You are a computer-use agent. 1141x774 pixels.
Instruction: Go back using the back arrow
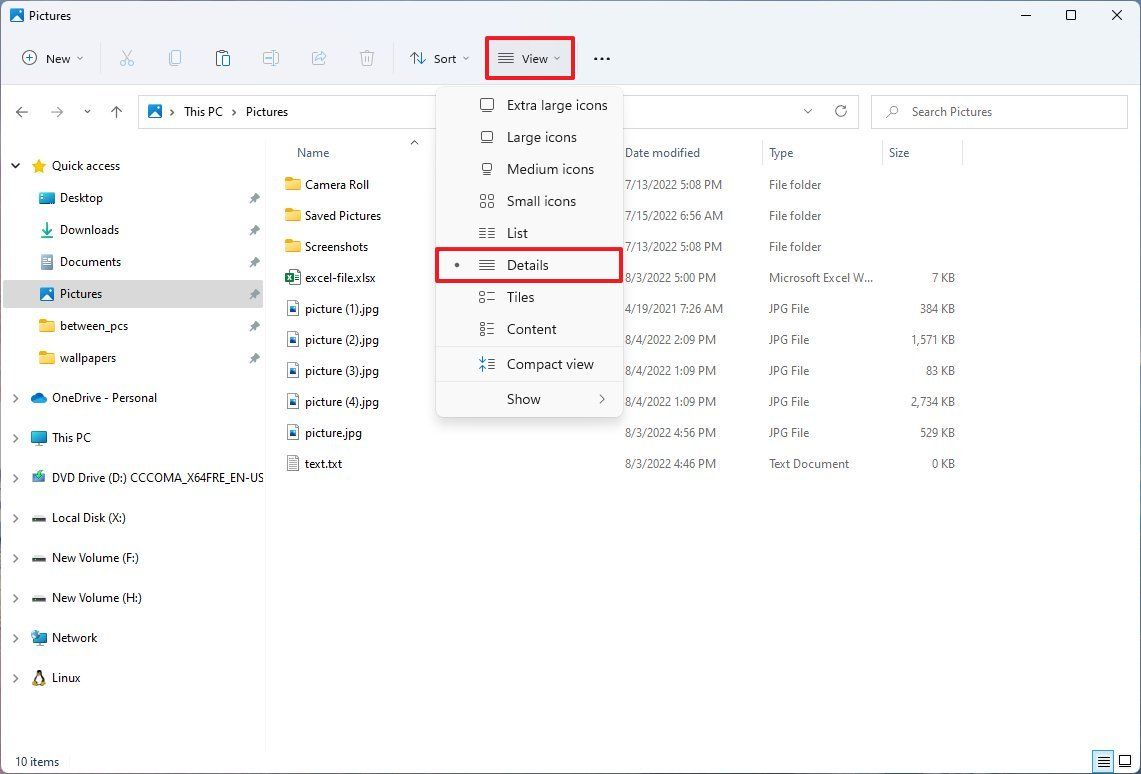(x=22, y=111)
